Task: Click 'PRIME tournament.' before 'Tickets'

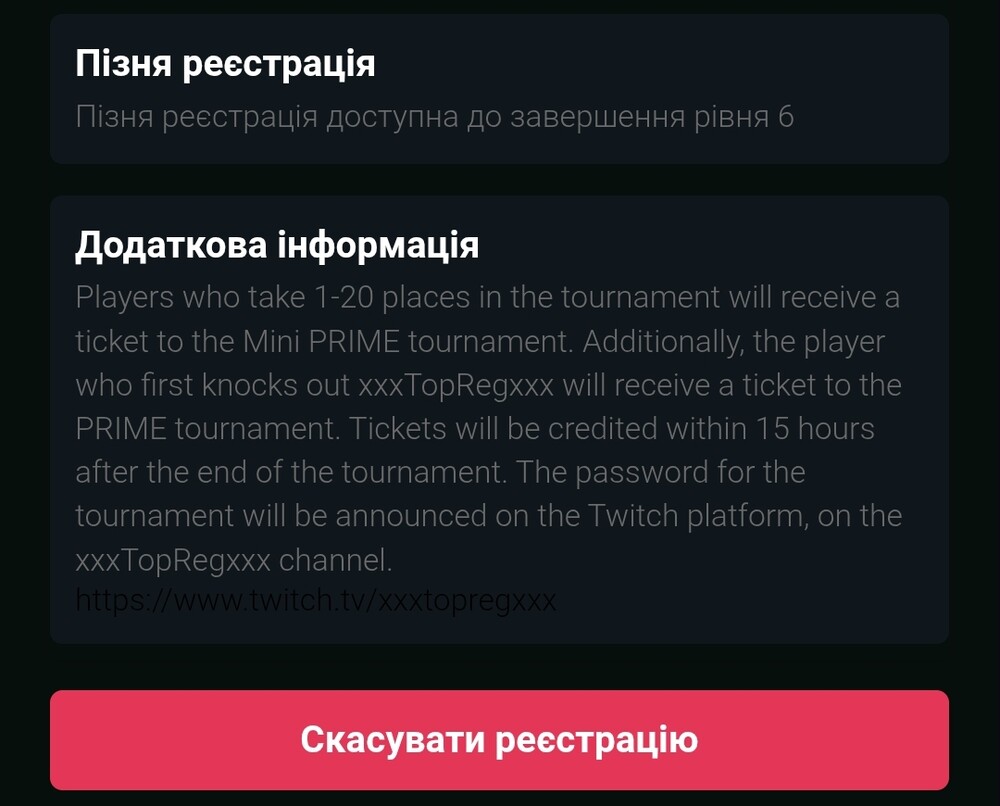Action: 207,429
